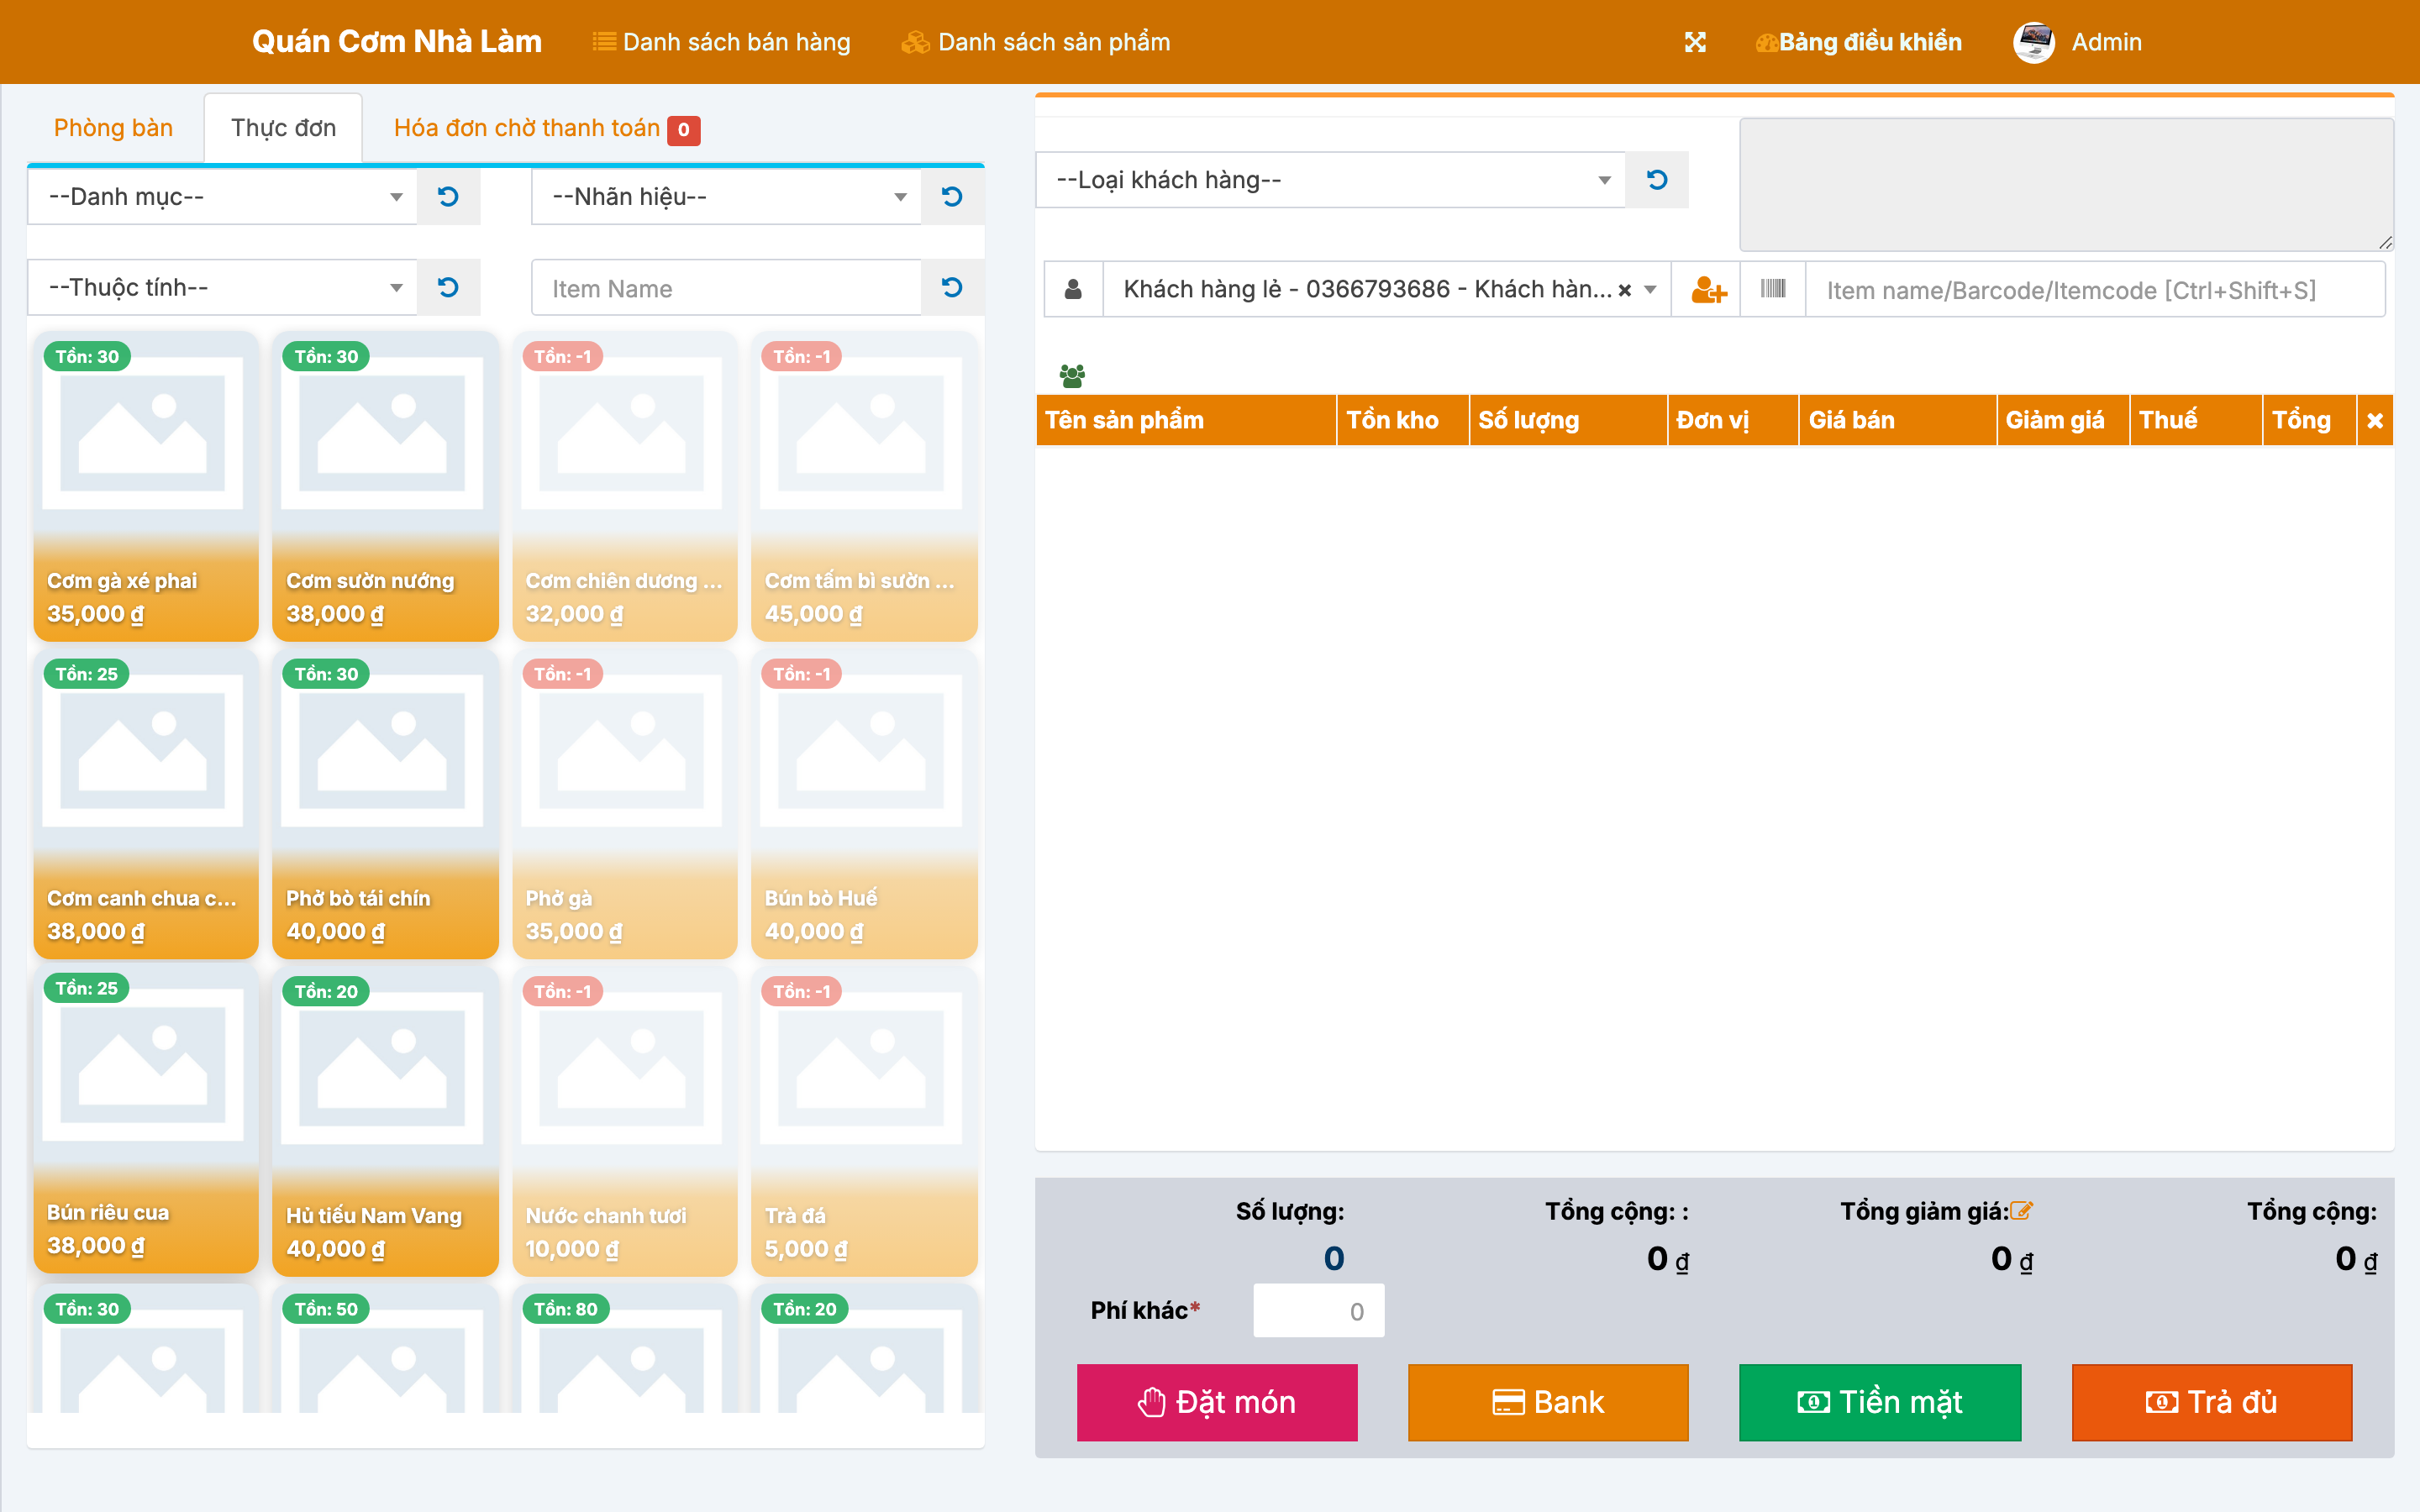
Task: Pay with the Tiền mặt cash button
Action: 1880,1402
